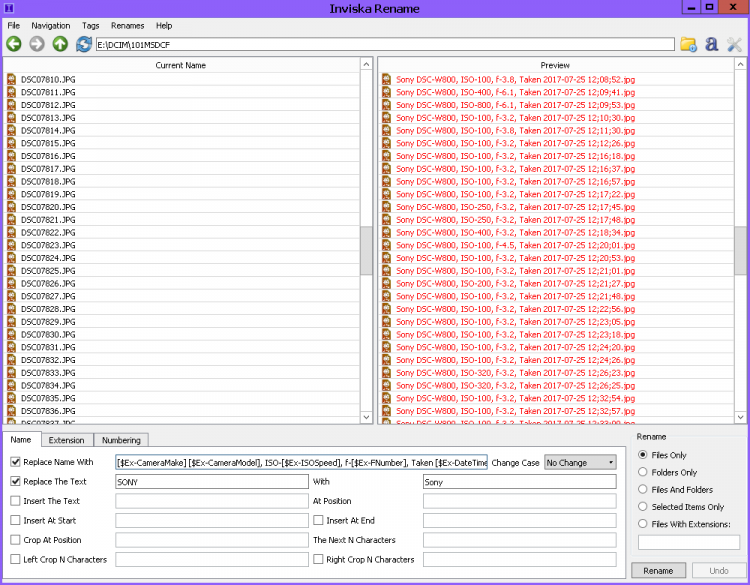Click scroll up arrow in Current Name pane
The height and width of the screenshot is (585, 750).
pyautogui.click(x=366, y=65)
